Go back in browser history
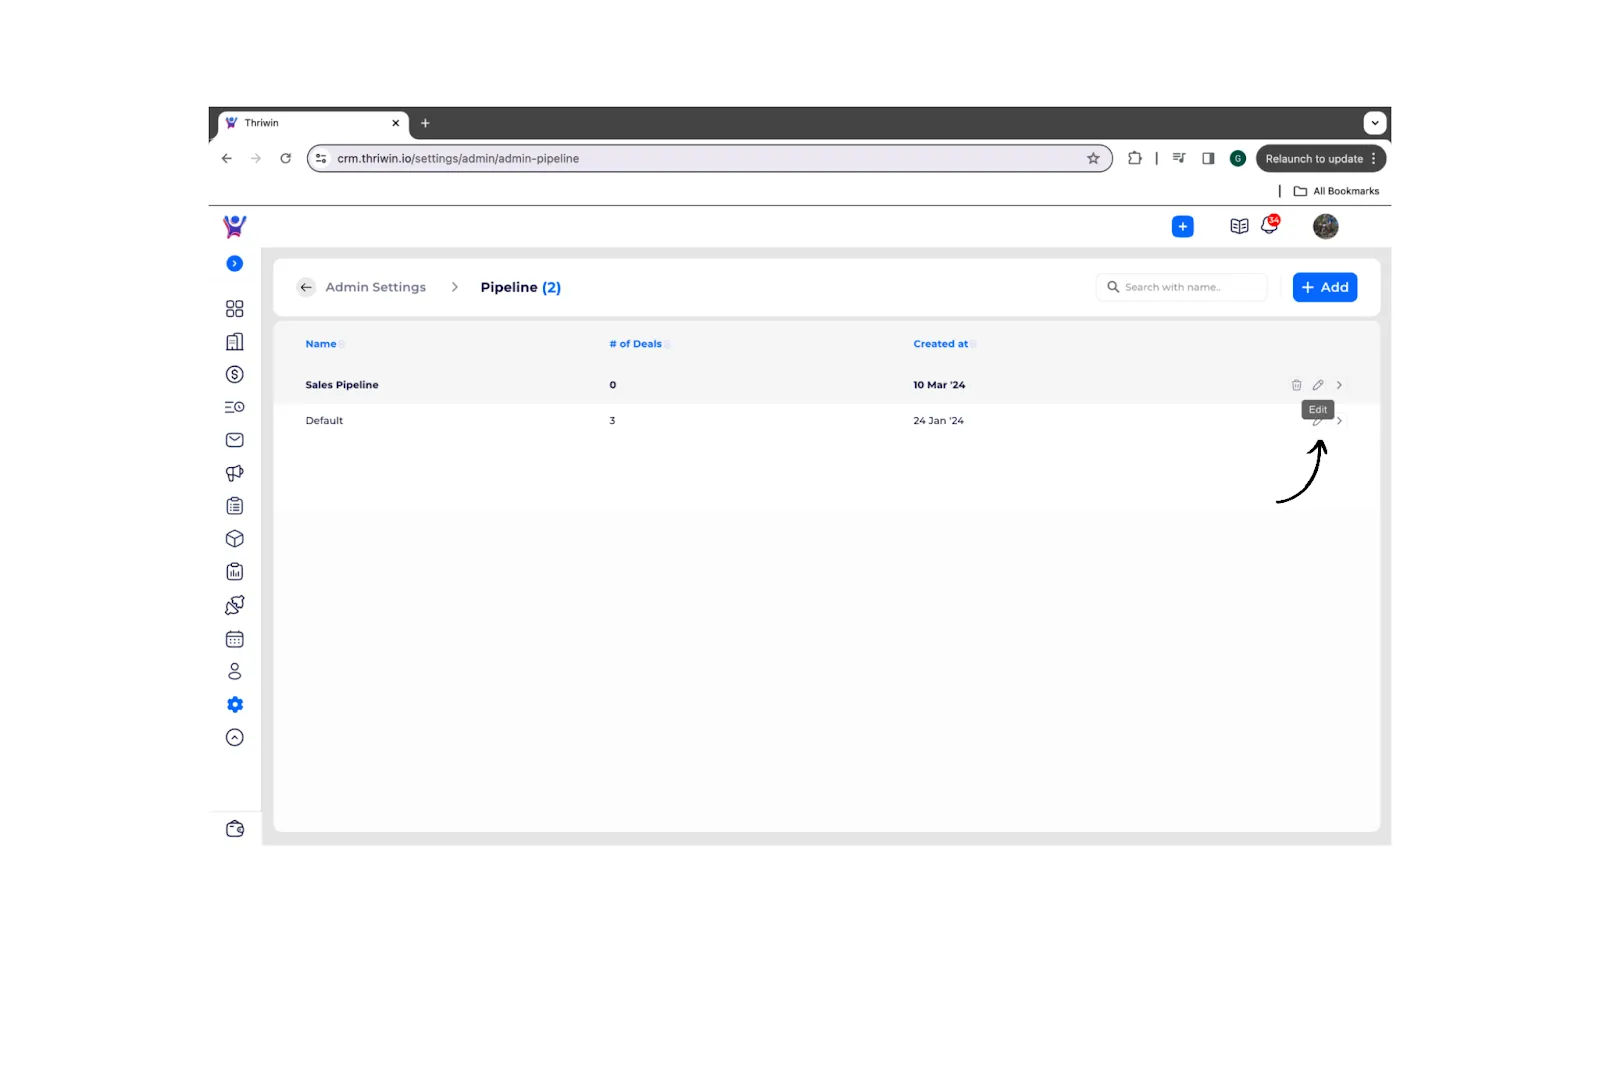 click(x=227, y=158)
